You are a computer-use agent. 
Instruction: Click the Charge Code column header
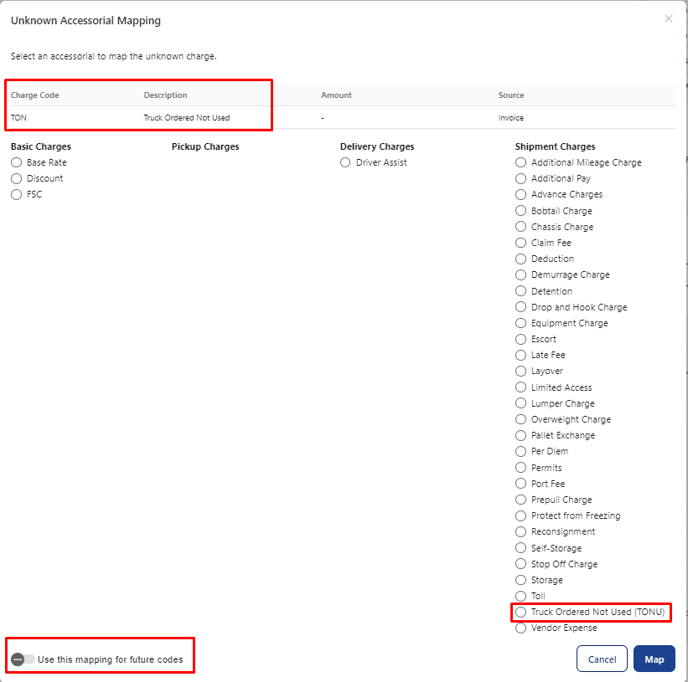[x=35, y=95]
